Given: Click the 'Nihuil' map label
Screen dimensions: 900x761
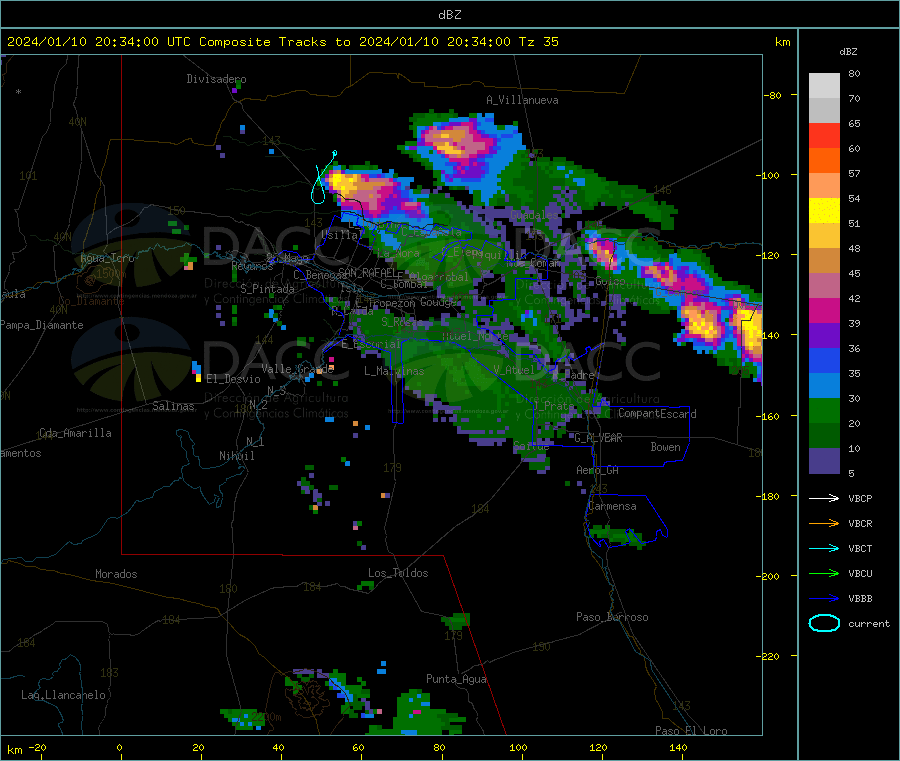Looking at the screenshot, I should [x=236, y=456].
